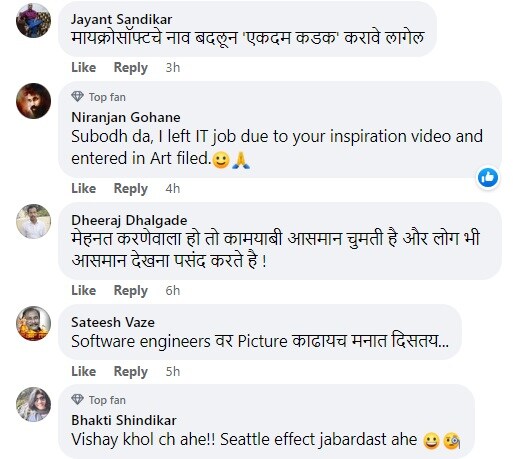517x459 pixels.
Task: Reply to Niranjan Gohane's comment
Action: click(x=131, y=189)
